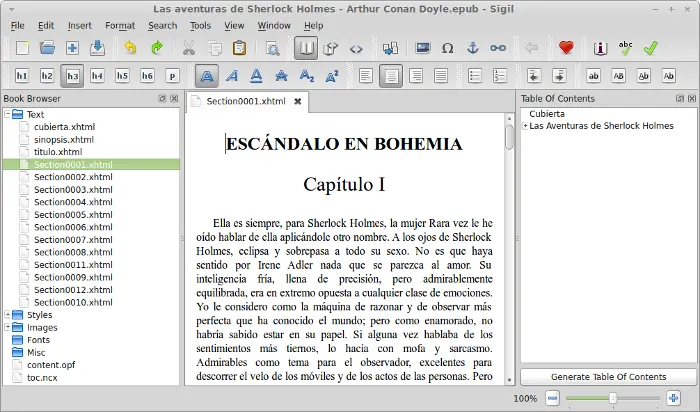Insert a bulleted list
The height and width of the screenshot is (412, 700).
pyautogui.click(x=475, y=76)
